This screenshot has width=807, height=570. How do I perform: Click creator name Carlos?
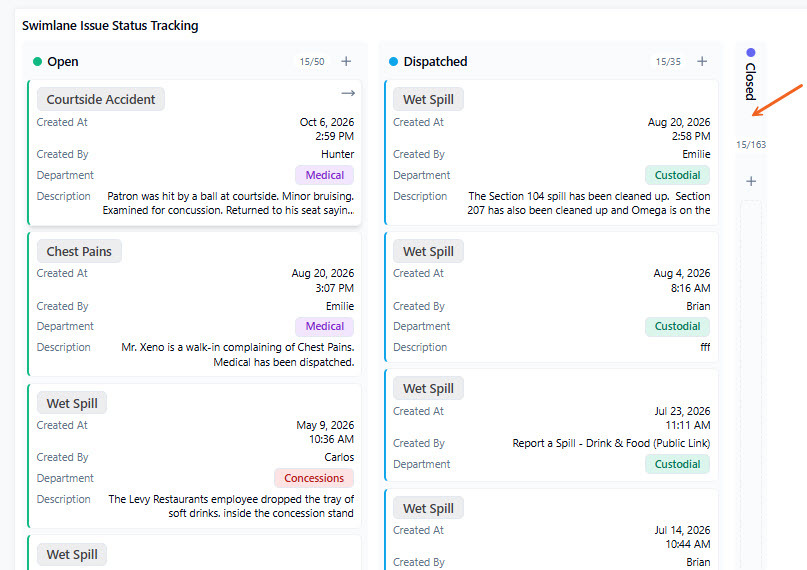[339, 457]
